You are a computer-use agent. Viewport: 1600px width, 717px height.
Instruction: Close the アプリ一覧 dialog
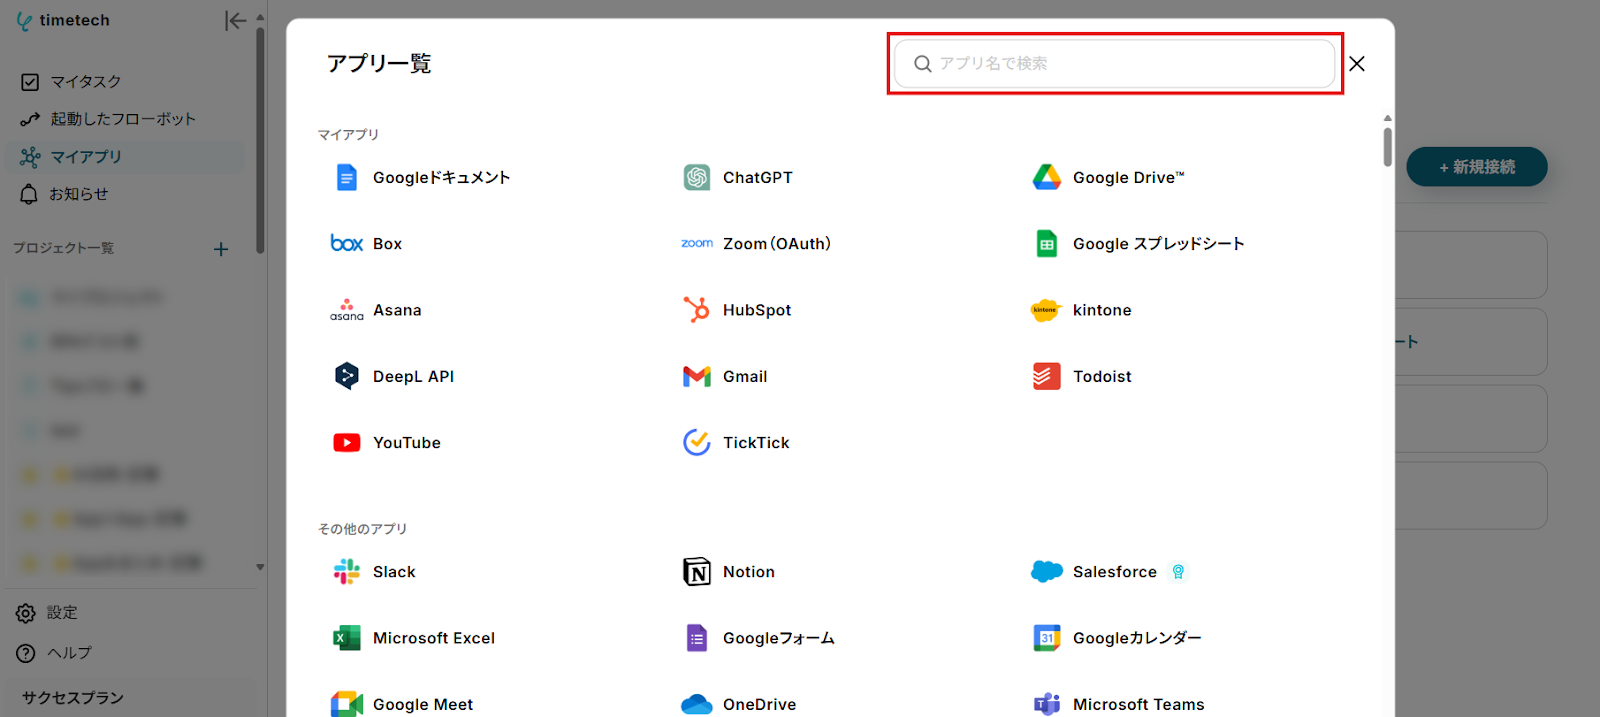1357,64
